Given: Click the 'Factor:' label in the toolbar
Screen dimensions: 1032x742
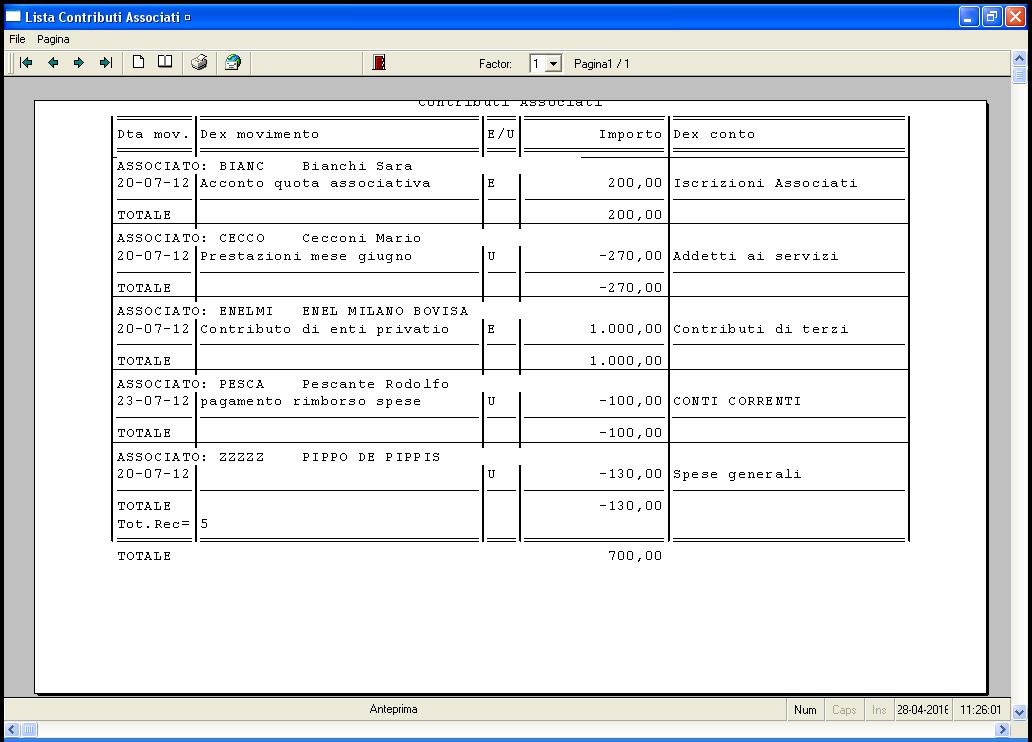Looking at the screenshot, I should point(495,64).
